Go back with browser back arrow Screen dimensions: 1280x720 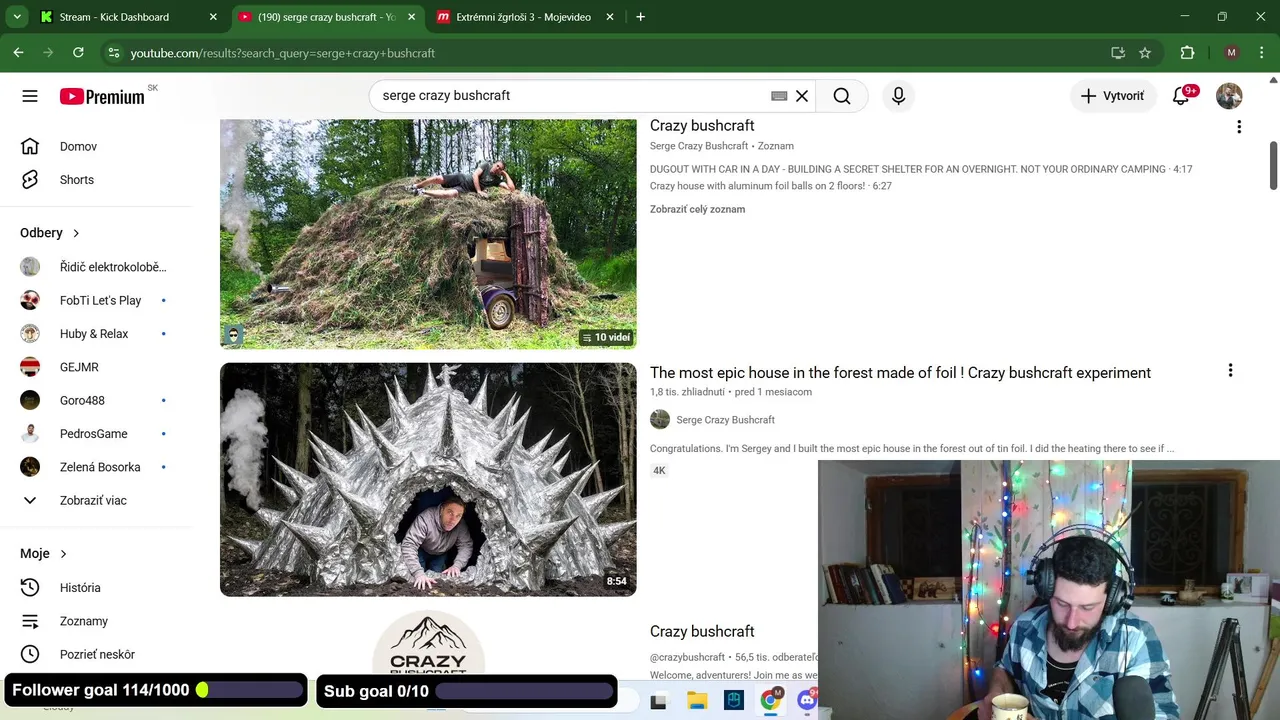tap(18, 53)
